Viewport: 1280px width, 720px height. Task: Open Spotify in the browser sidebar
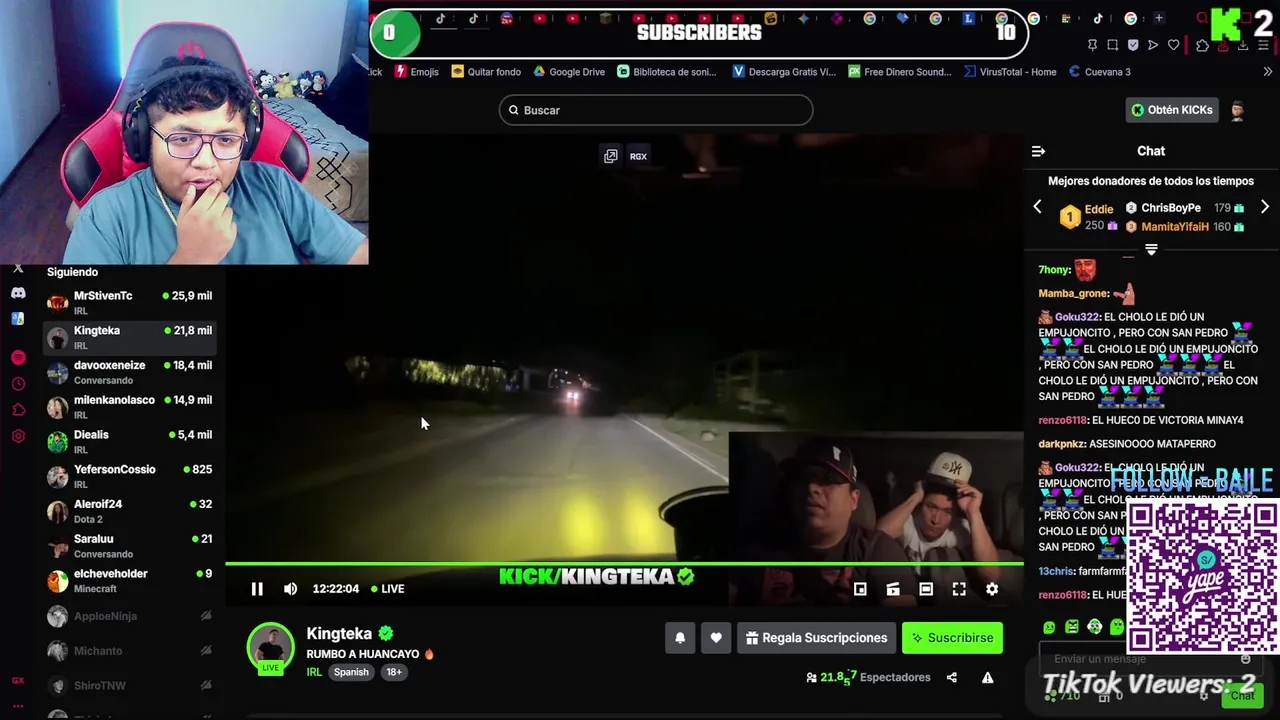18,358
